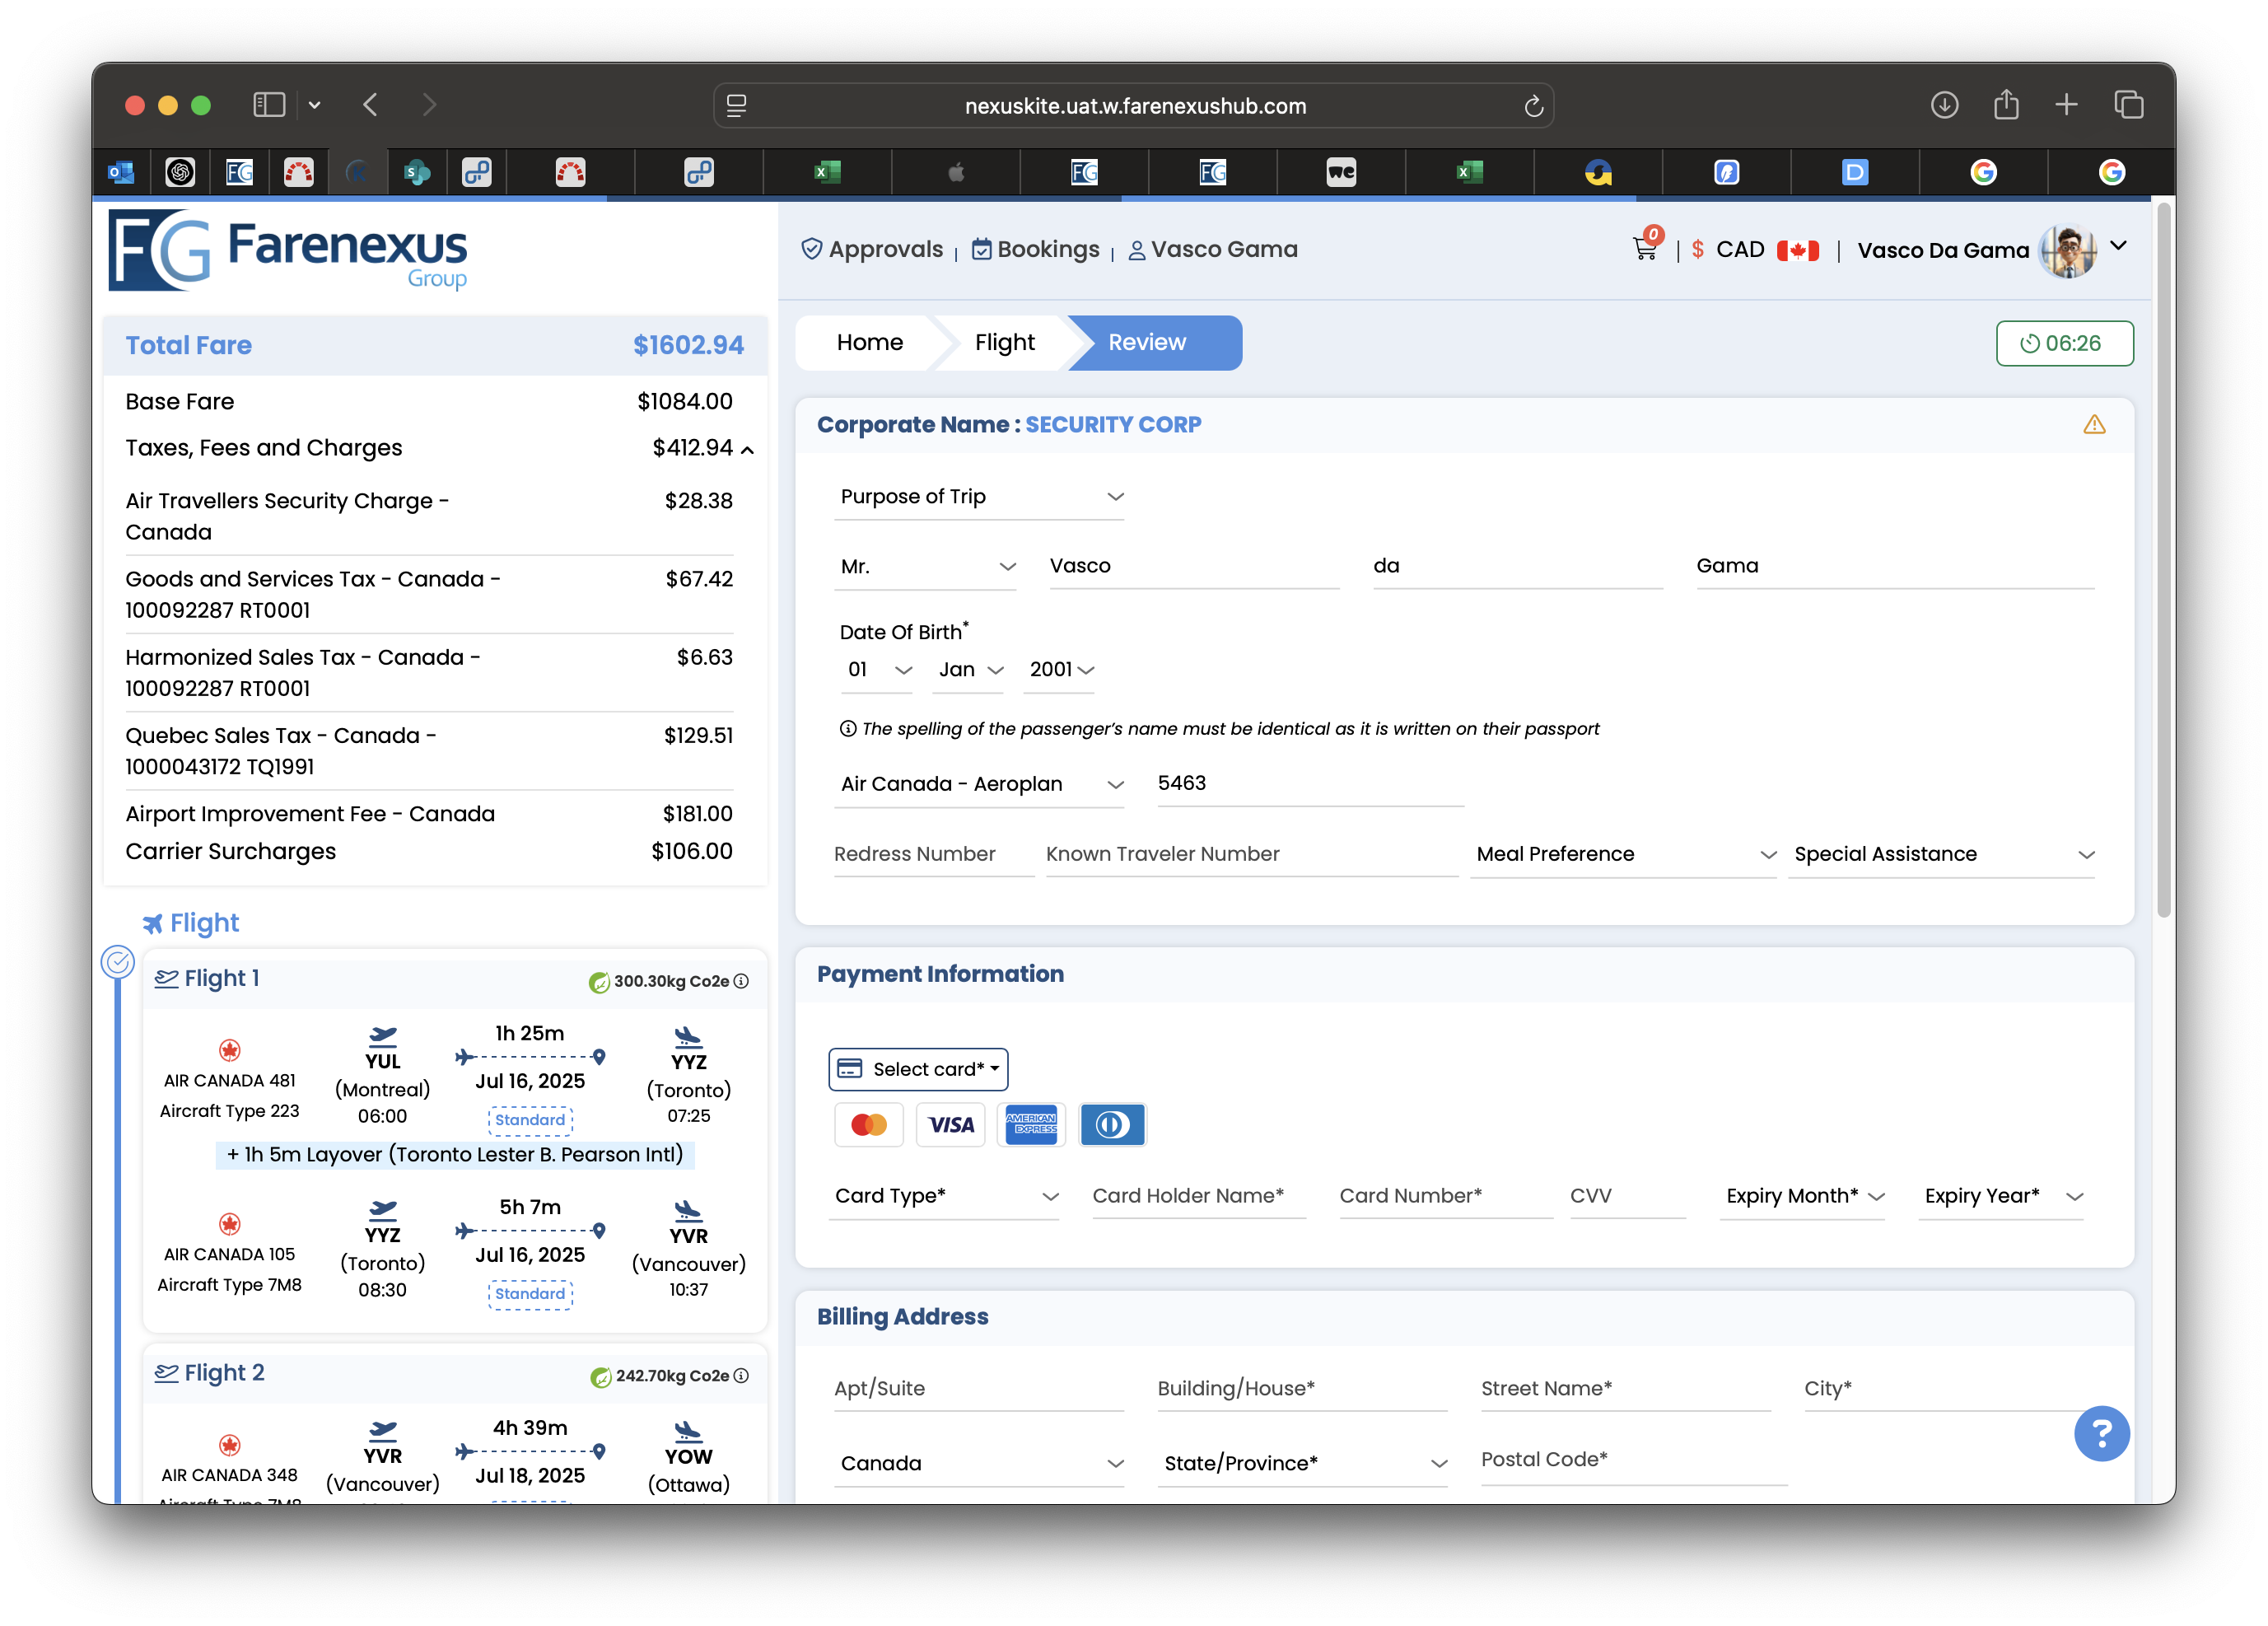
Task: Open Card Type dropdown
Action: [x=945, y=1196]
